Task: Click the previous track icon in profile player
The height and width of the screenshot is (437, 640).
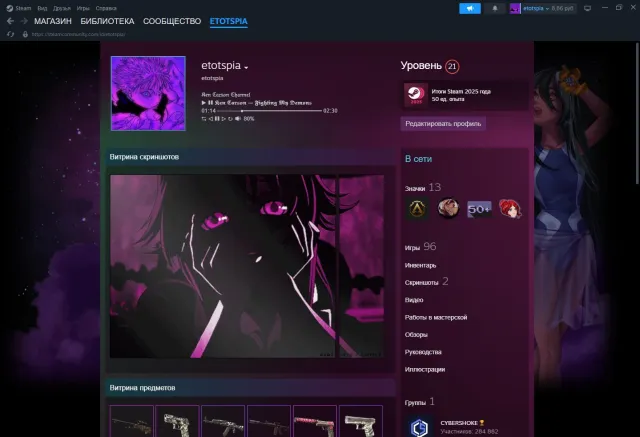Action: (x=211, y=119)
